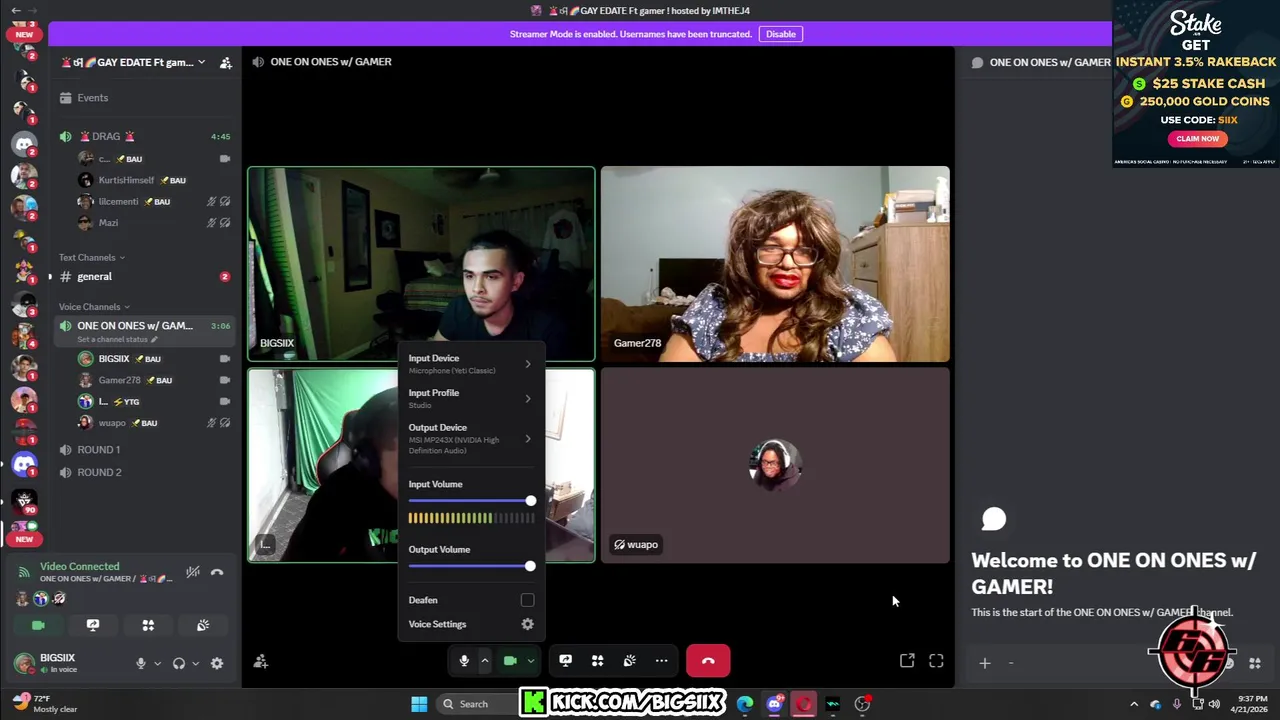The width and height of the screenshot is (1280, 720).
Task: Open Voice Settings gear in the popup menu
Action: [527, 624]
